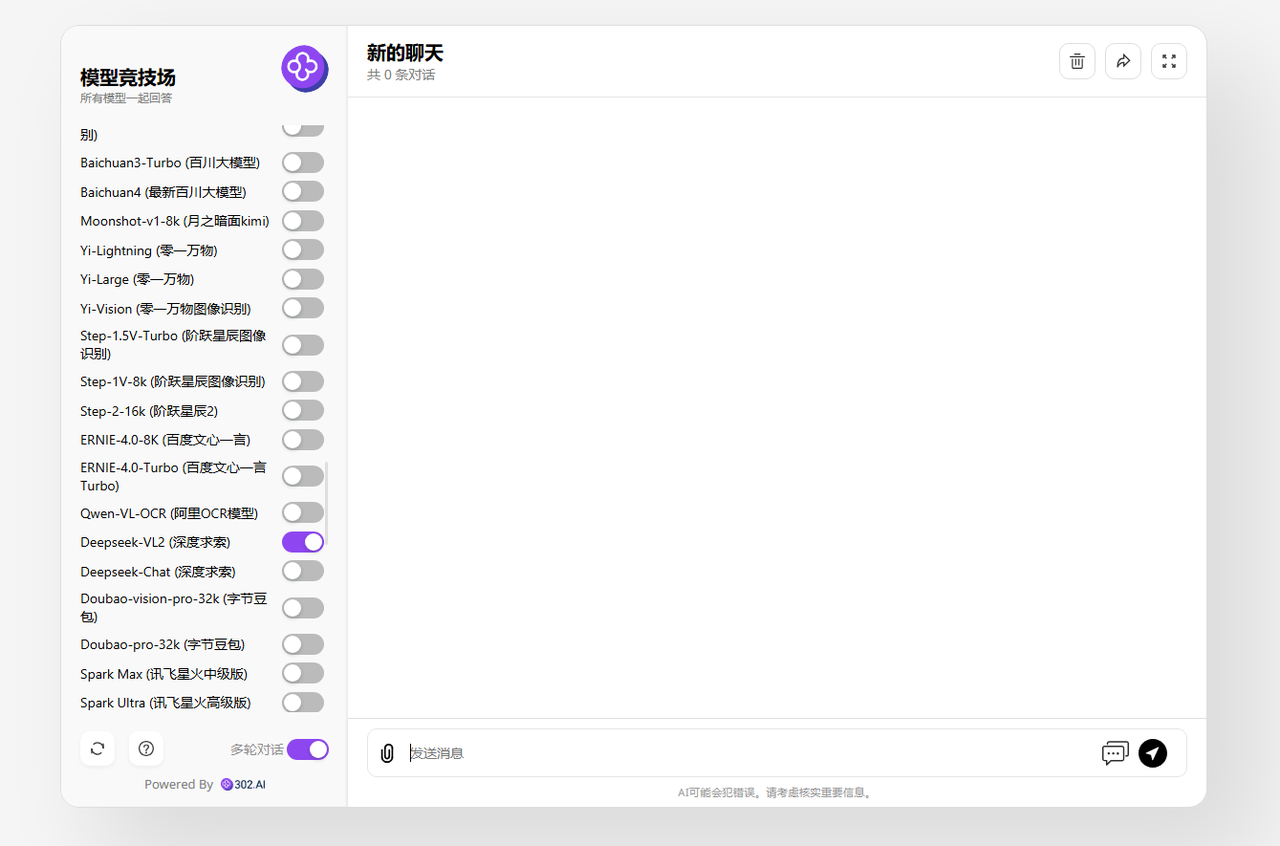Open help with the question mark icon

(x=146, y=748)
